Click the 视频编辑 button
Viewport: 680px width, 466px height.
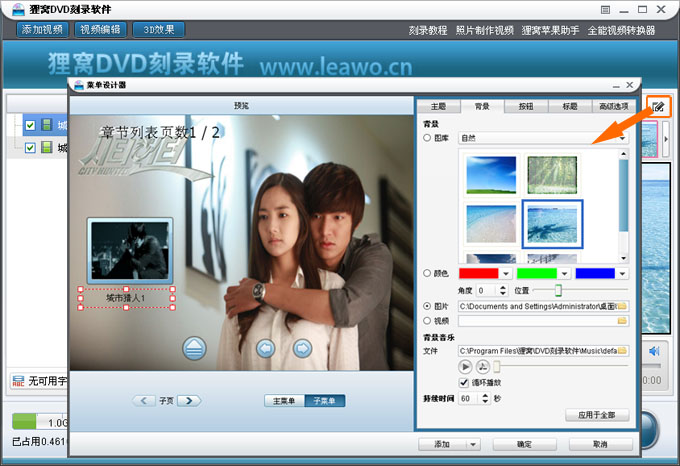pos(101,30)
